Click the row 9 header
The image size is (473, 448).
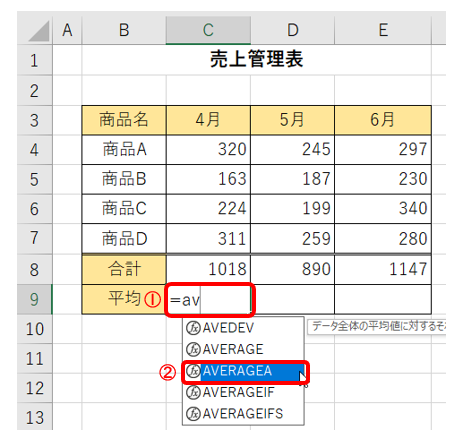pyautogui.click(x=34, y=299)
